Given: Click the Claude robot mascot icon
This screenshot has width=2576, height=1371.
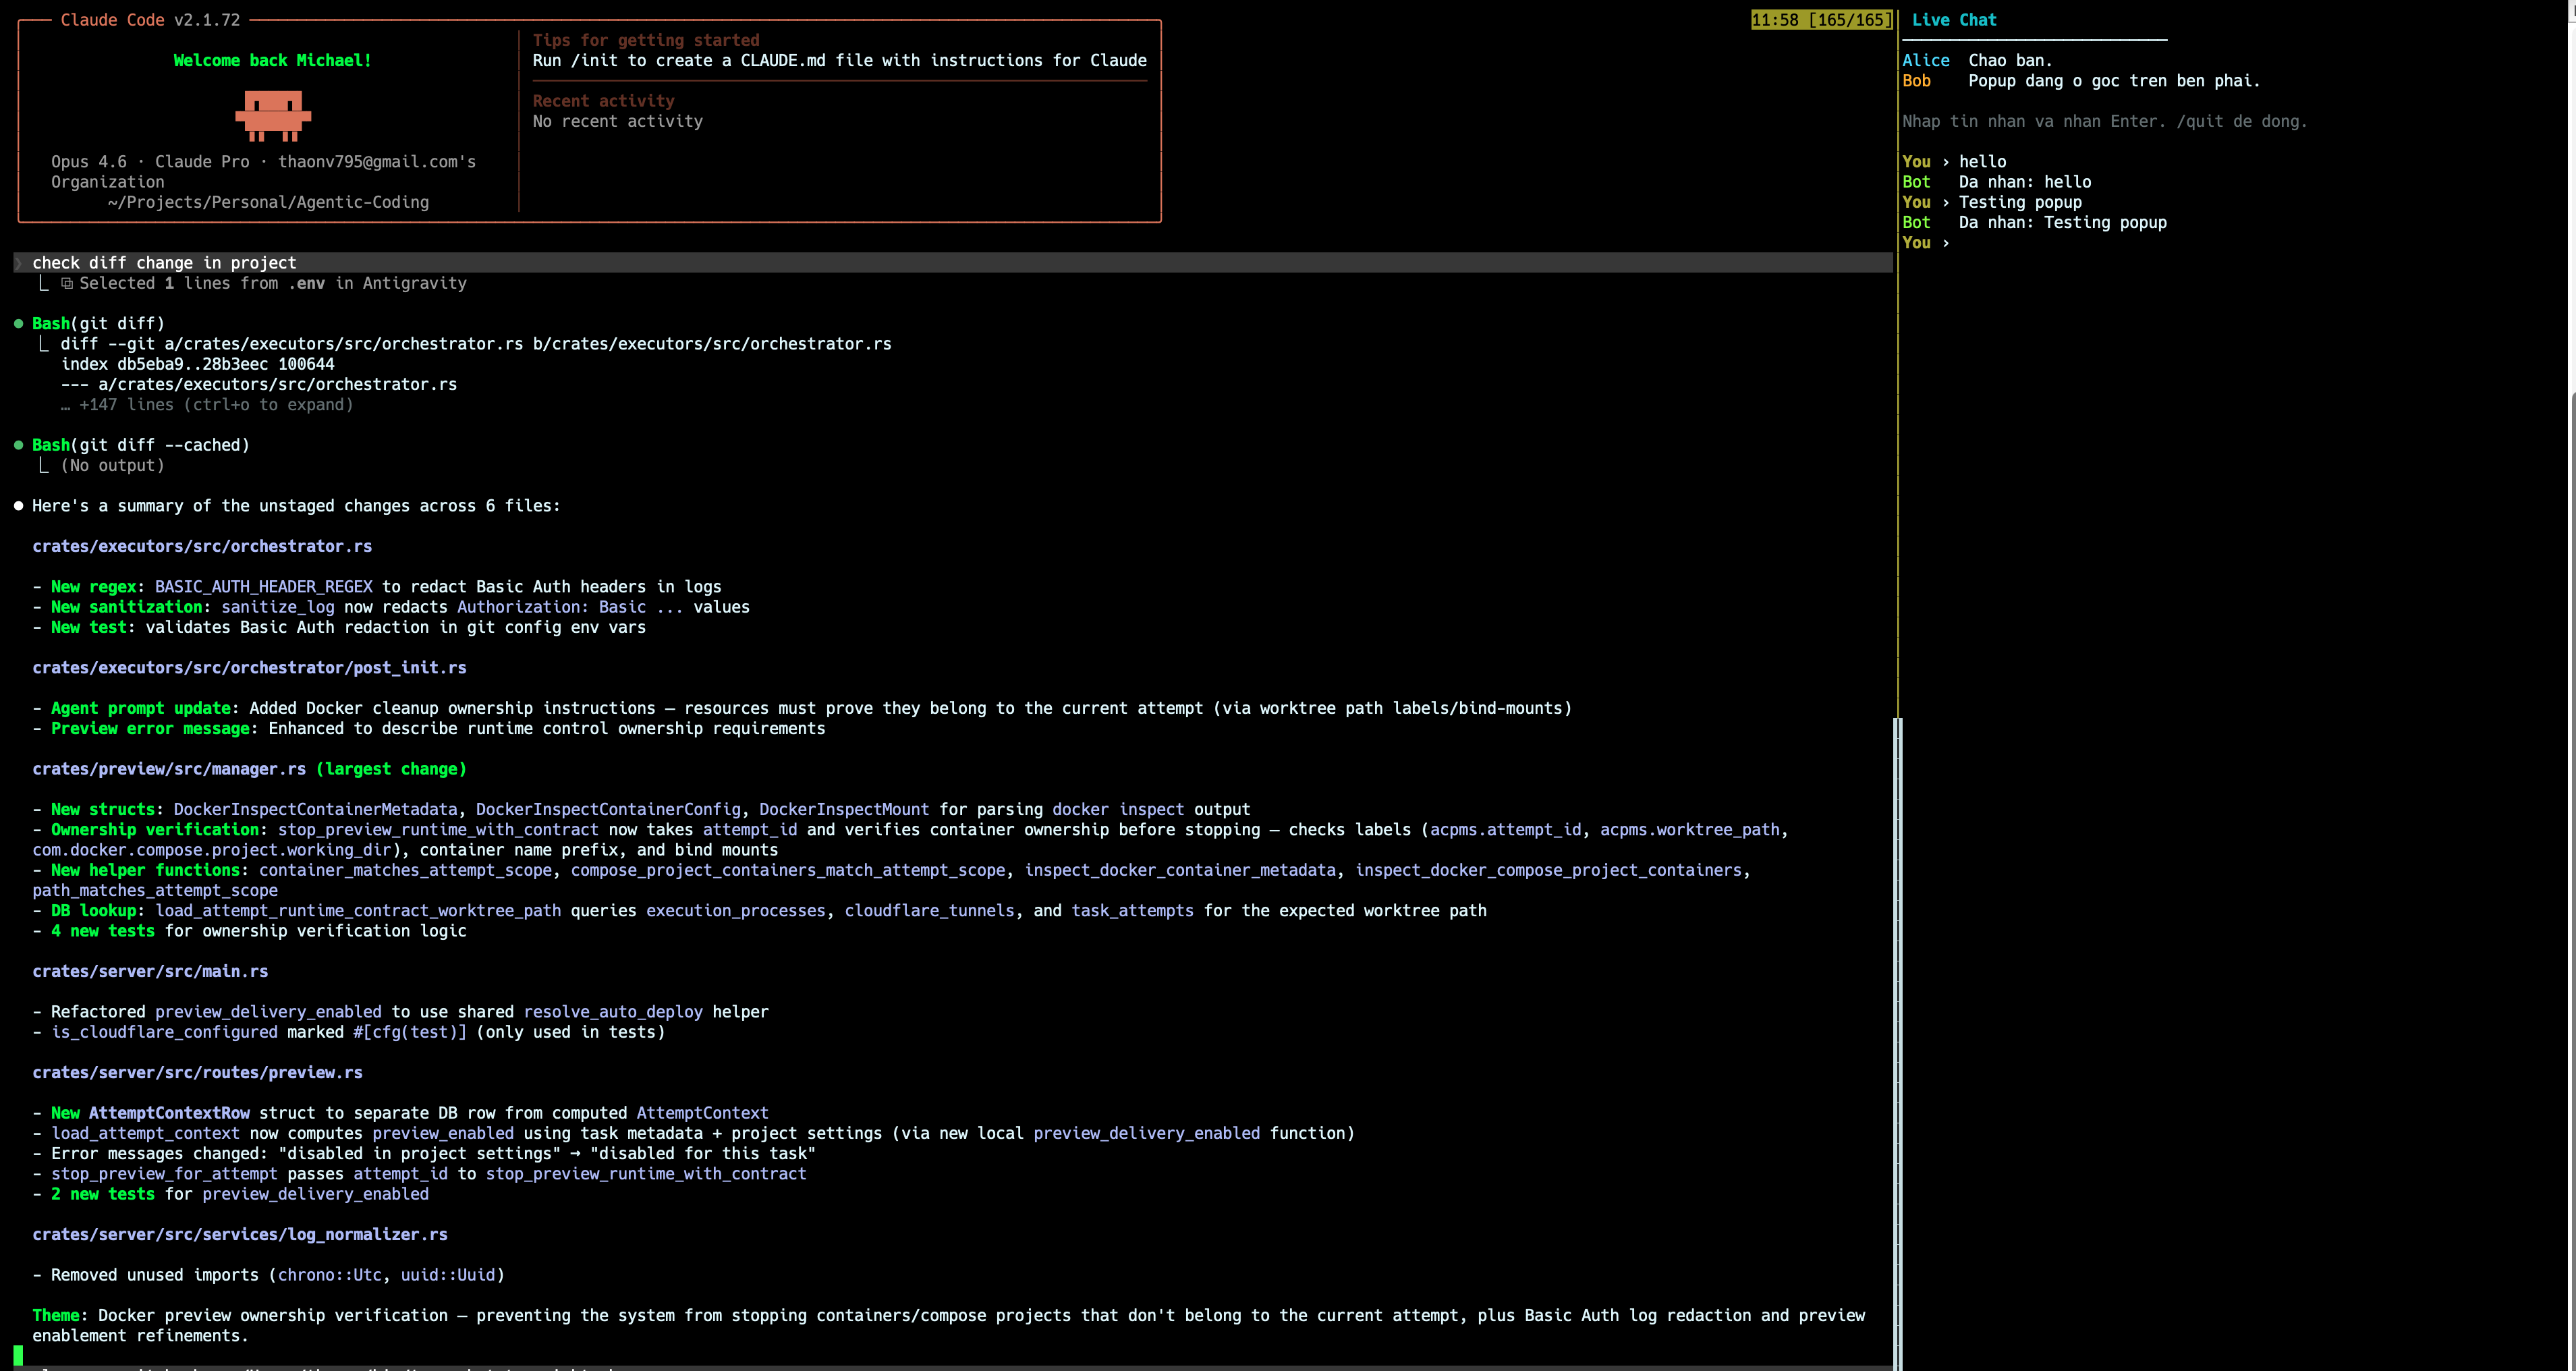Looking at the screenshot, I should pos(272,113).
